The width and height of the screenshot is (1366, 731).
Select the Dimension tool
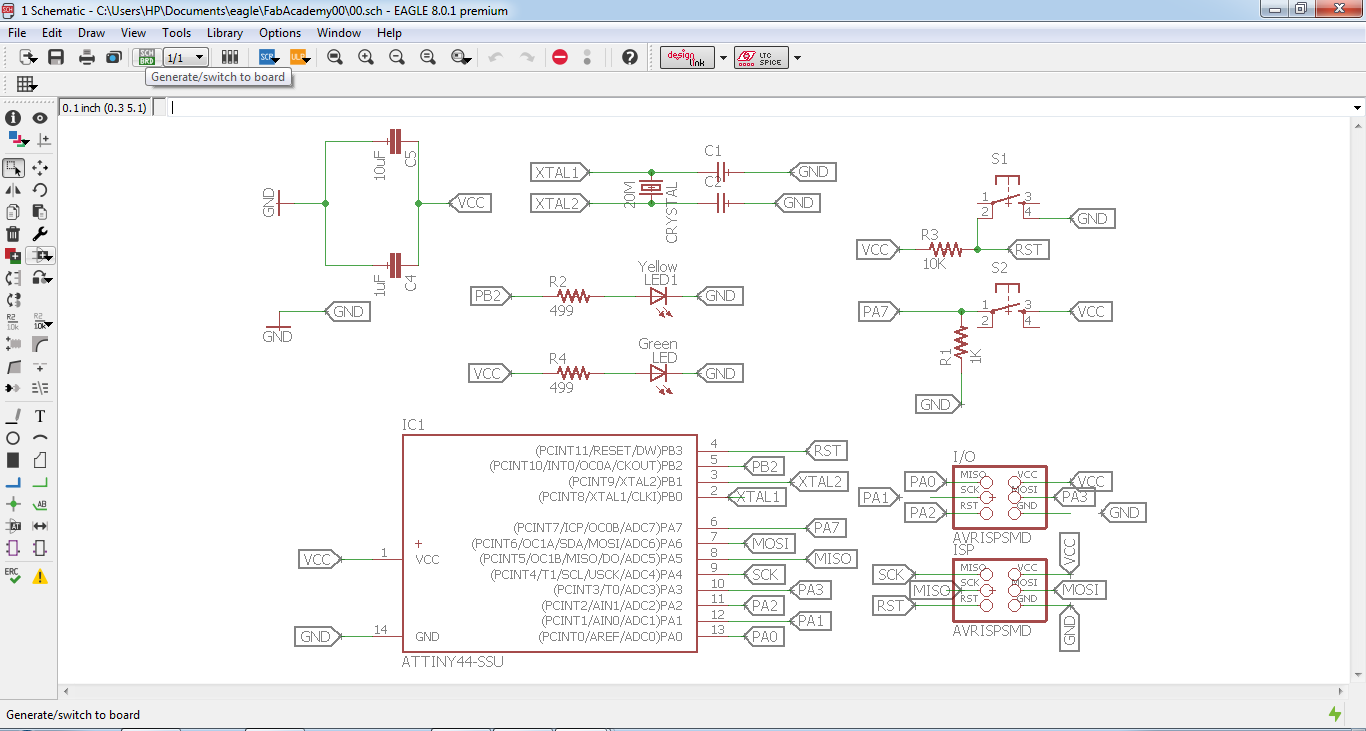click(x=40, y=526)
